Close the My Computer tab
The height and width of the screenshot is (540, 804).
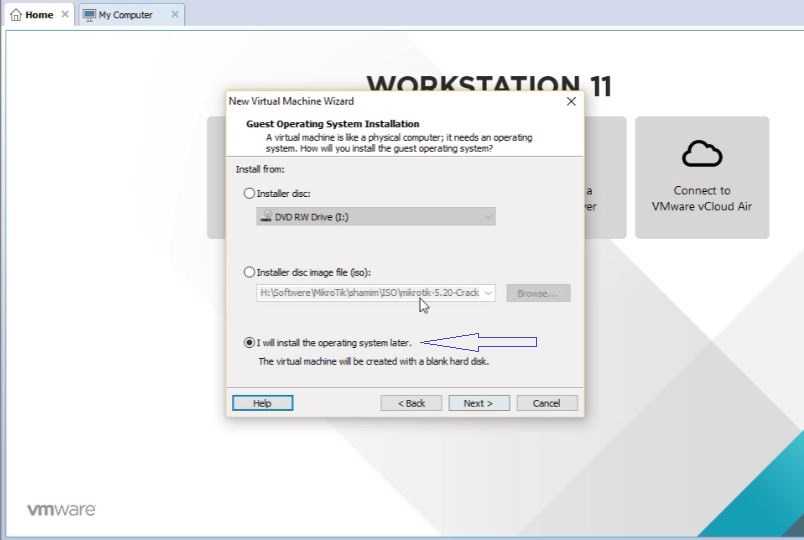pos(175,14)
